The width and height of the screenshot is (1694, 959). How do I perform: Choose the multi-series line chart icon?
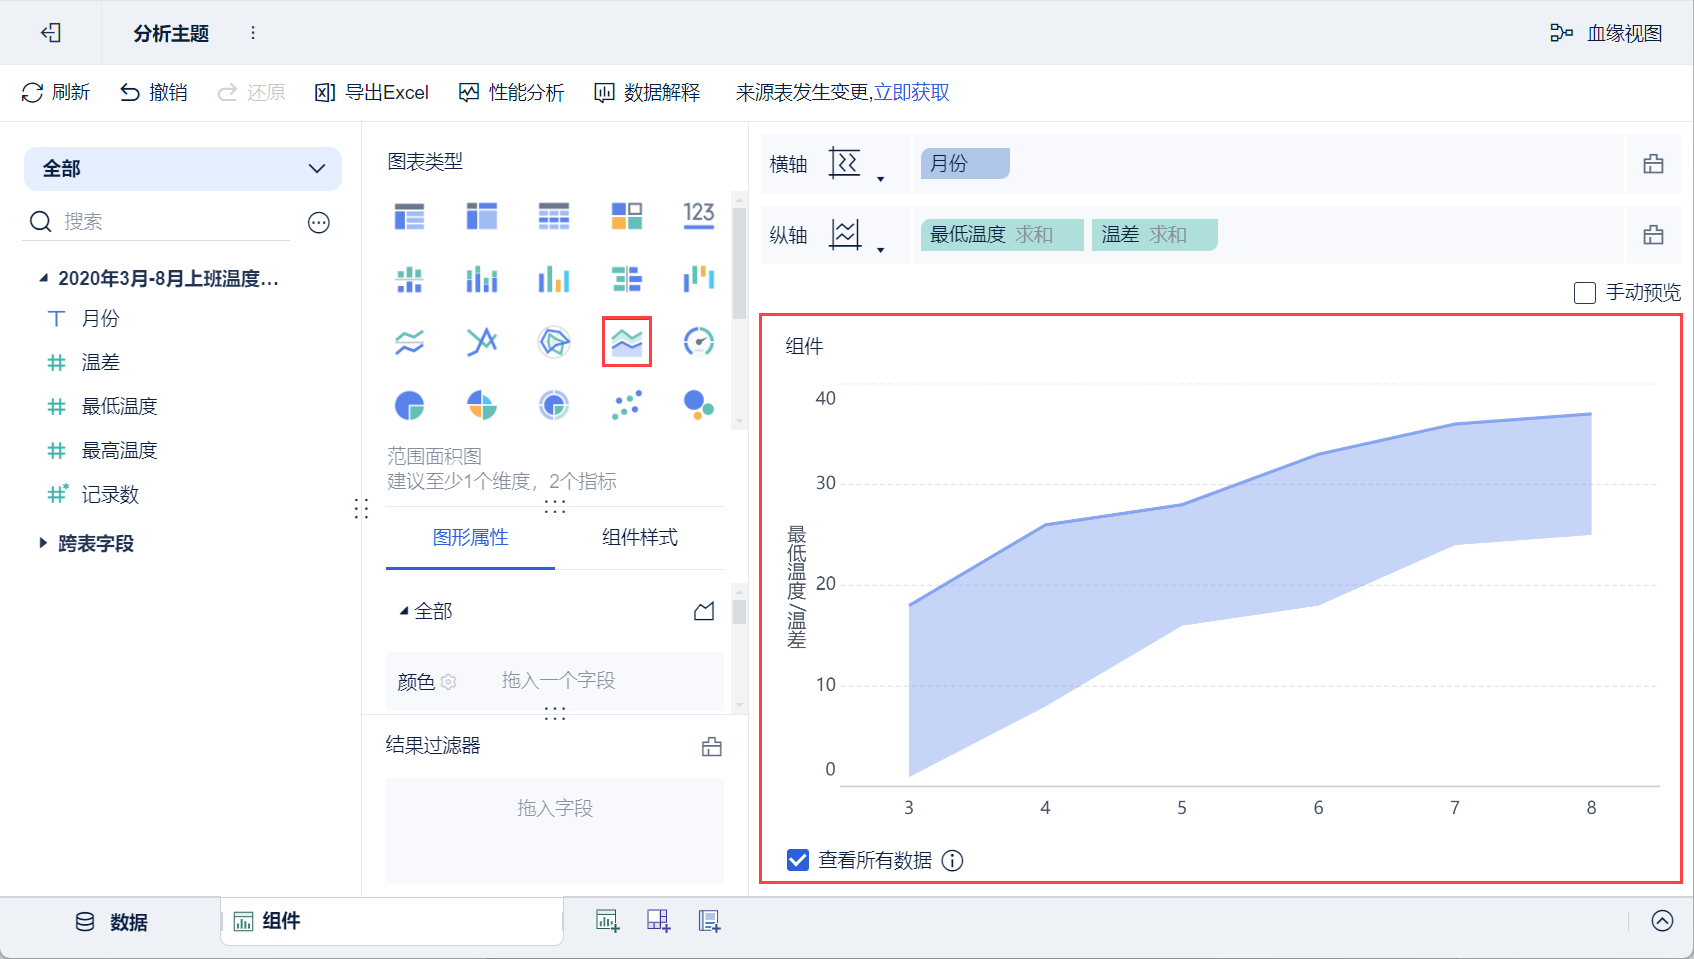[x=410, y=342]
